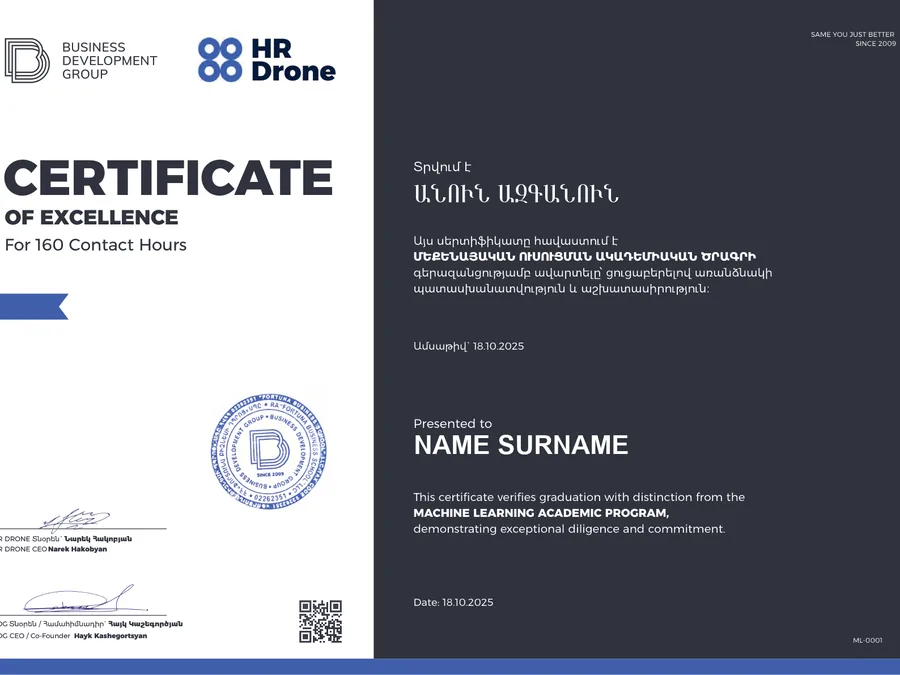Viewport: 900px width, 675px height.
Task: Click the blue ribbon banner shape
Action: (x=34, y=307)
